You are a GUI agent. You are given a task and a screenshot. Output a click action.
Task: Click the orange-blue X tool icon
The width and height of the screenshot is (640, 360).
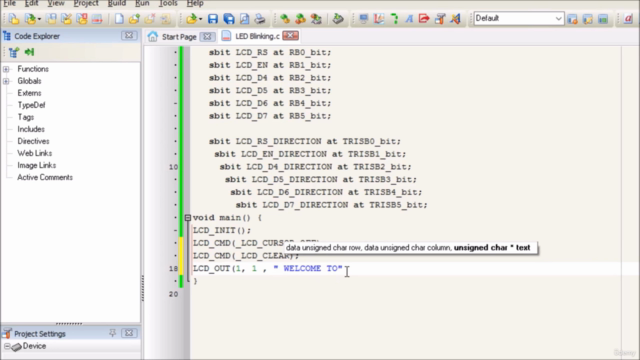(x=456, y=19)
